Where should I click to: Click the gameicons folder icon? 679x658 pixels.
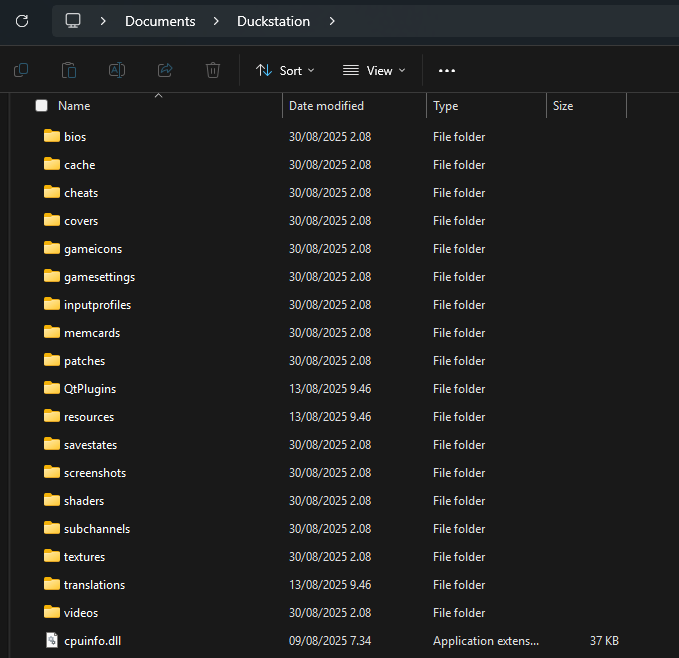[52, 248]
